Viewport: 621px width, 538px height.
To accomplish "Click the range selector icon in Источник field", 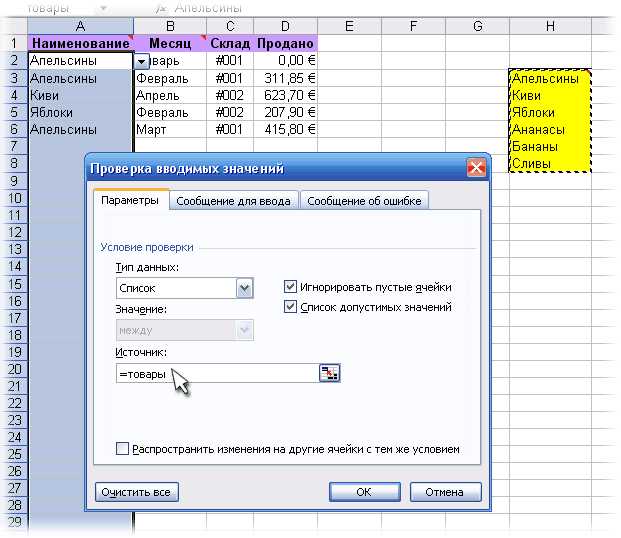I will [330, 373].
